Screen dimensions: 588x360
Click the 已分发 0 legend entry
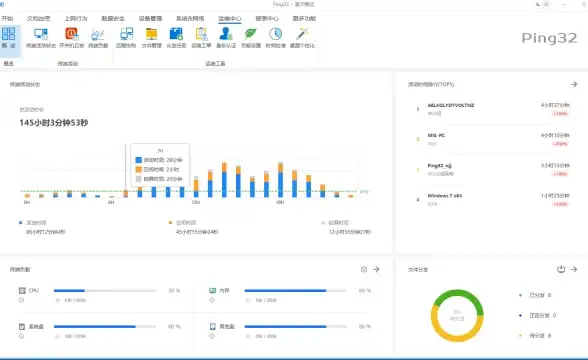536,295
